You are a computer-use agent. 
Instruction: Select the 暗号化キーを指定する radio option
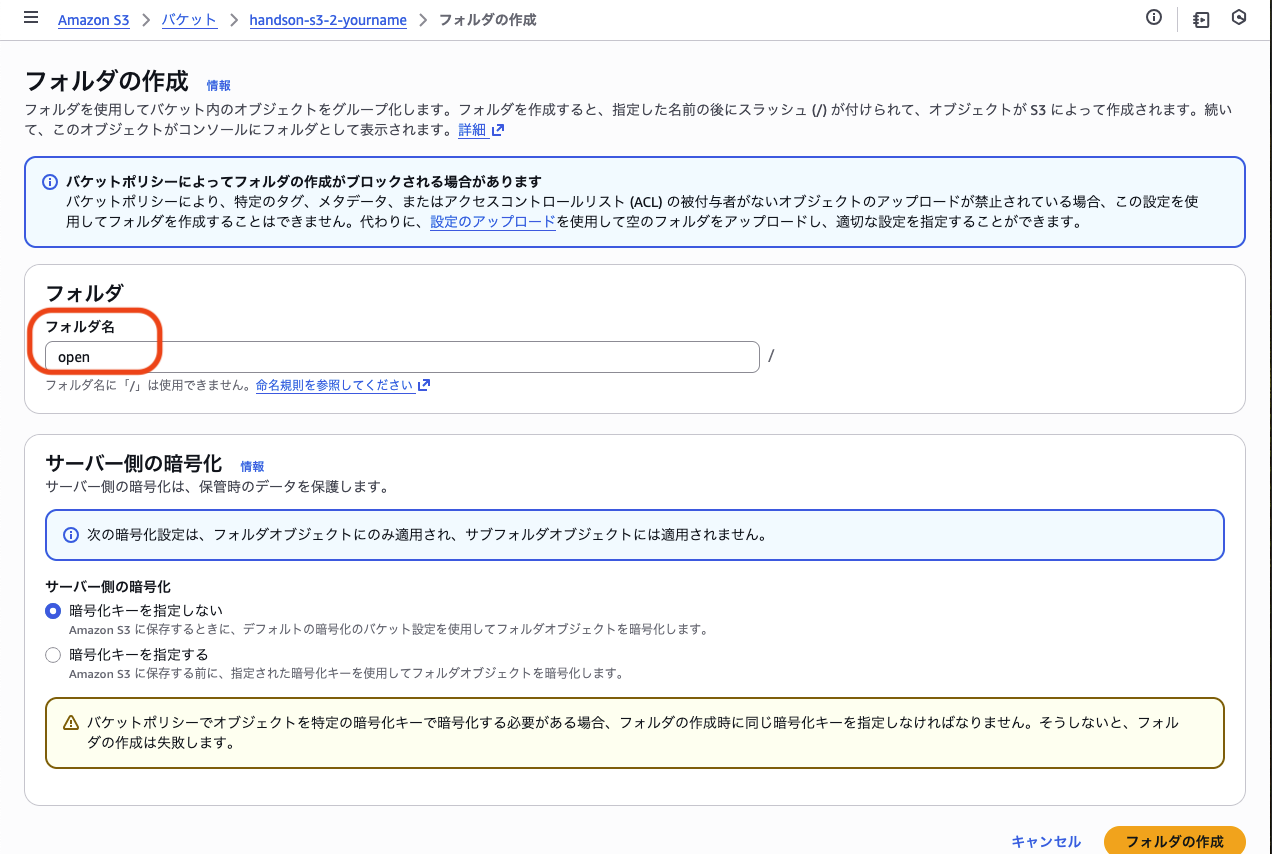point(52,654)
